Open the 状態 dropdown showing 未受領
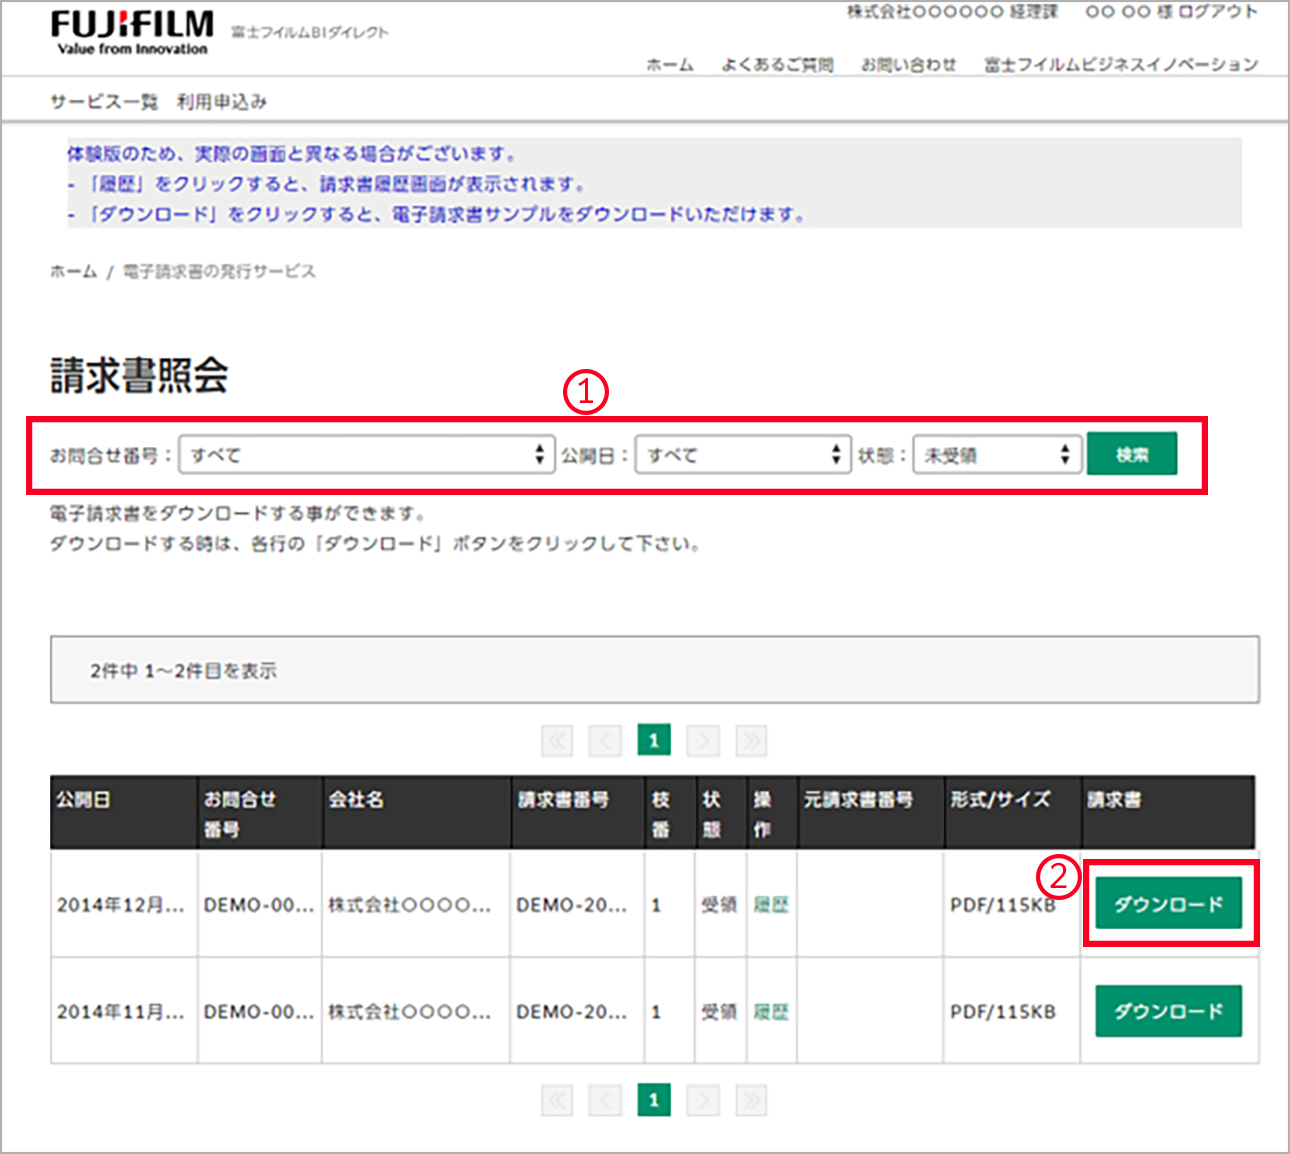 997,455
